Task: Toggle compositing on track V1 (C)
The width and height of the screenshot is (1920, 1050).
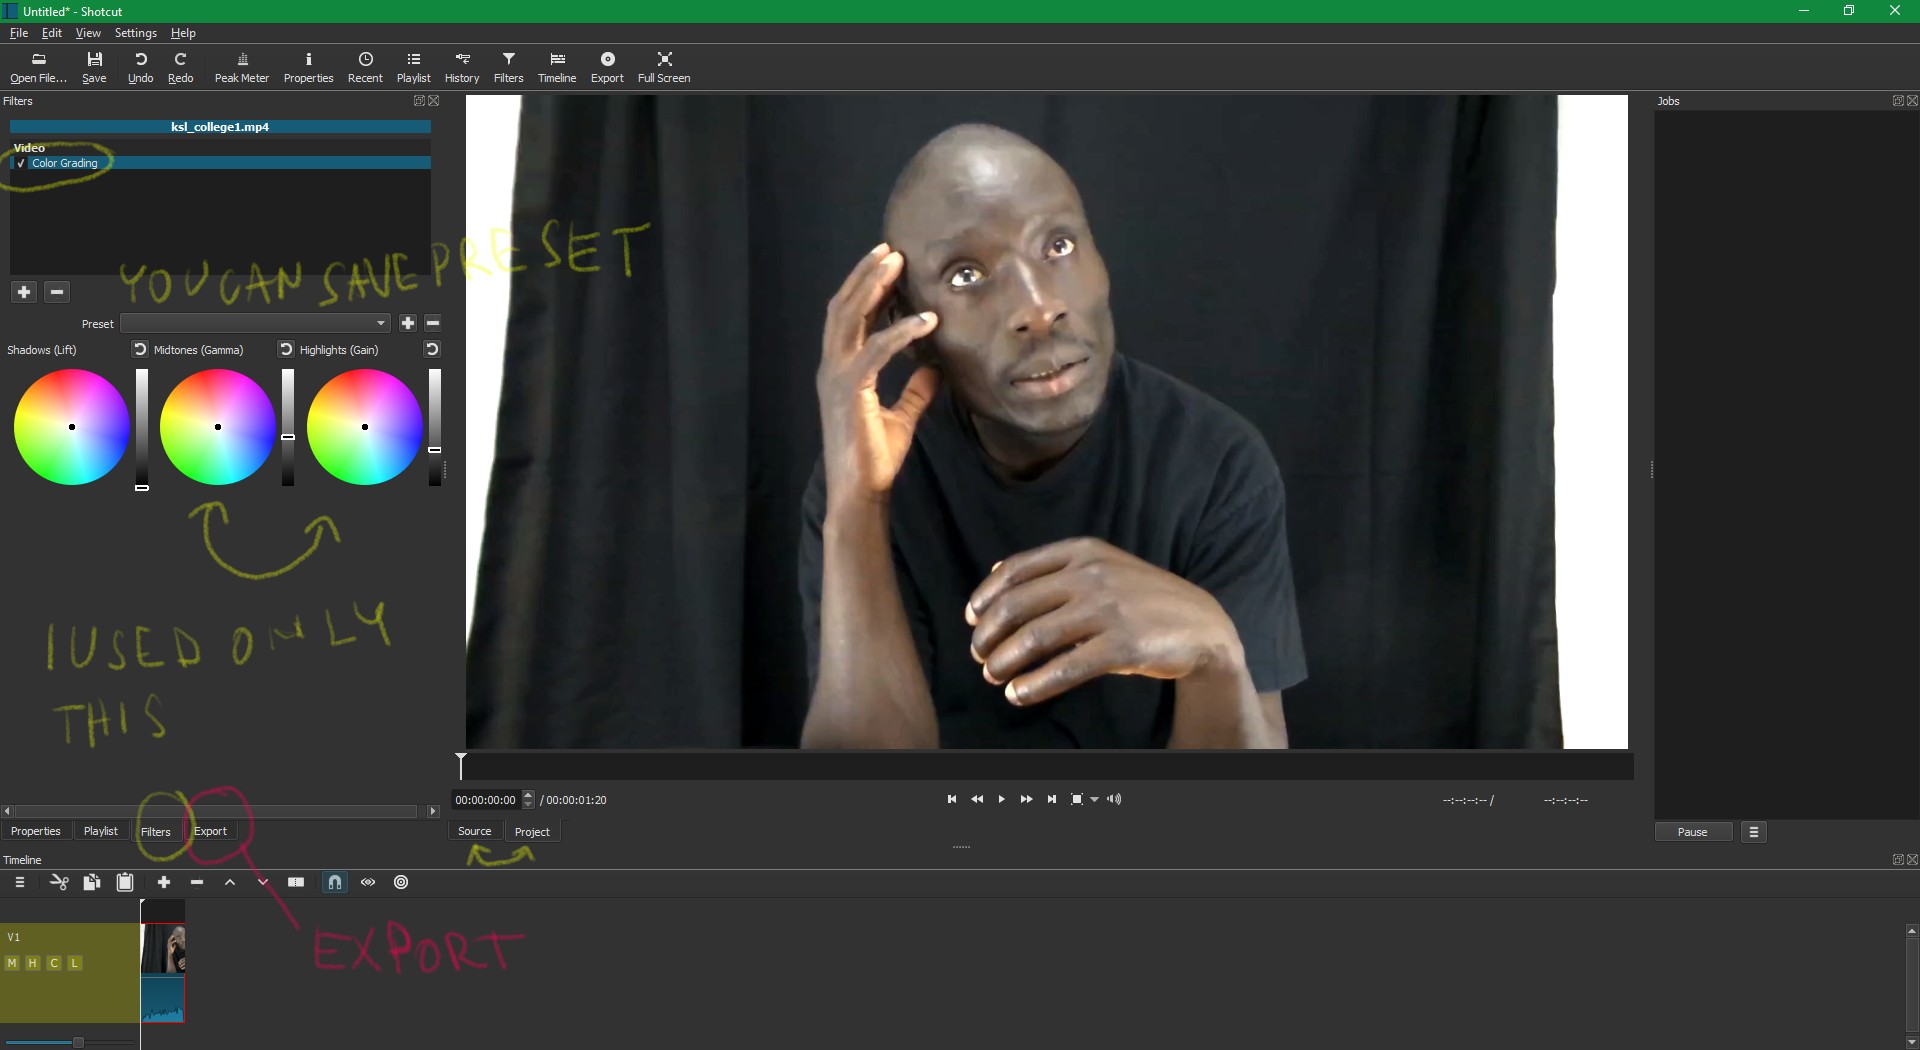Action: [54, 963]
